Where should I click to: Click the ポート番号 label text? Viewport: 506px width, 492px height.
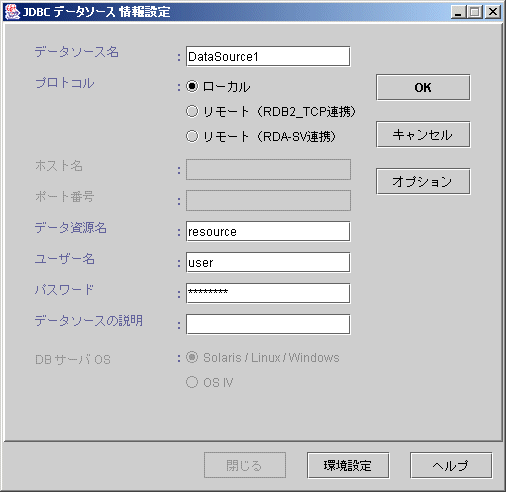pos(65,197)
